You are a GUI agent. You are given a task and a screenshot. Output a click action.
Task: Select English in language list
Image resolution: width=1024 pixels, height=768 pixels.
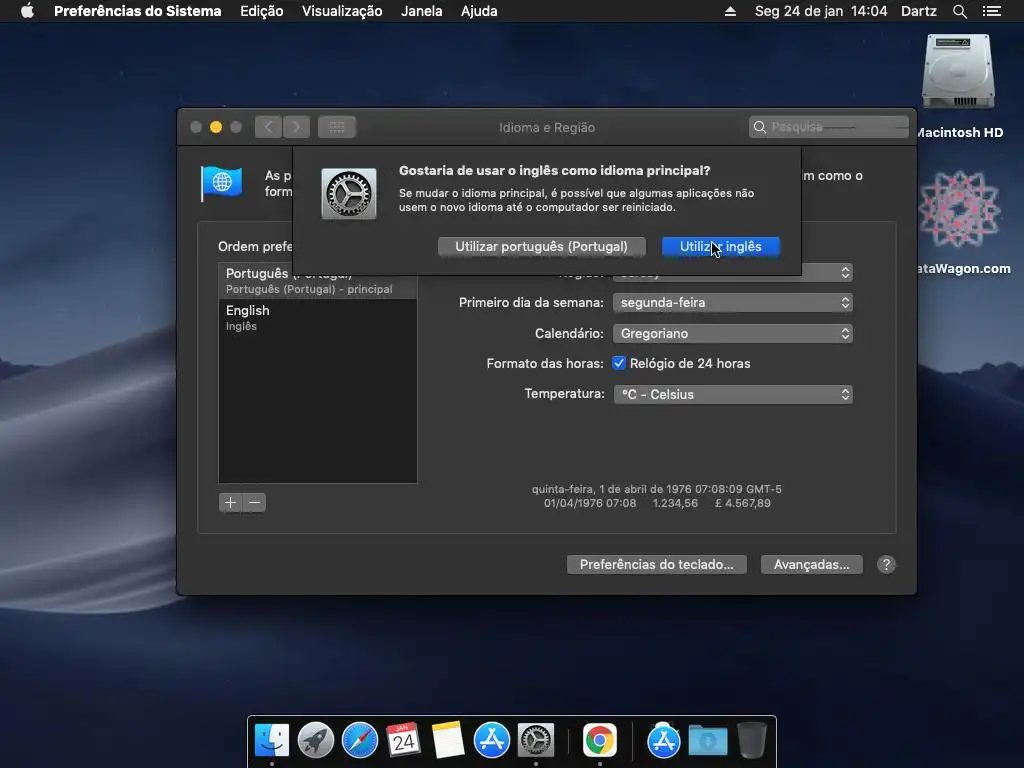click(317, 317)
